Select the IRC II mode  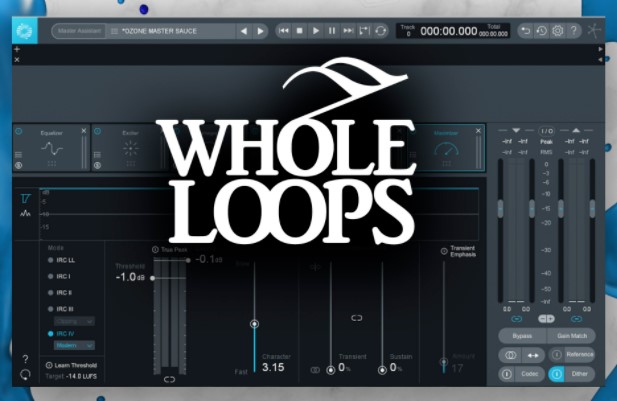(x=60, y=293)
